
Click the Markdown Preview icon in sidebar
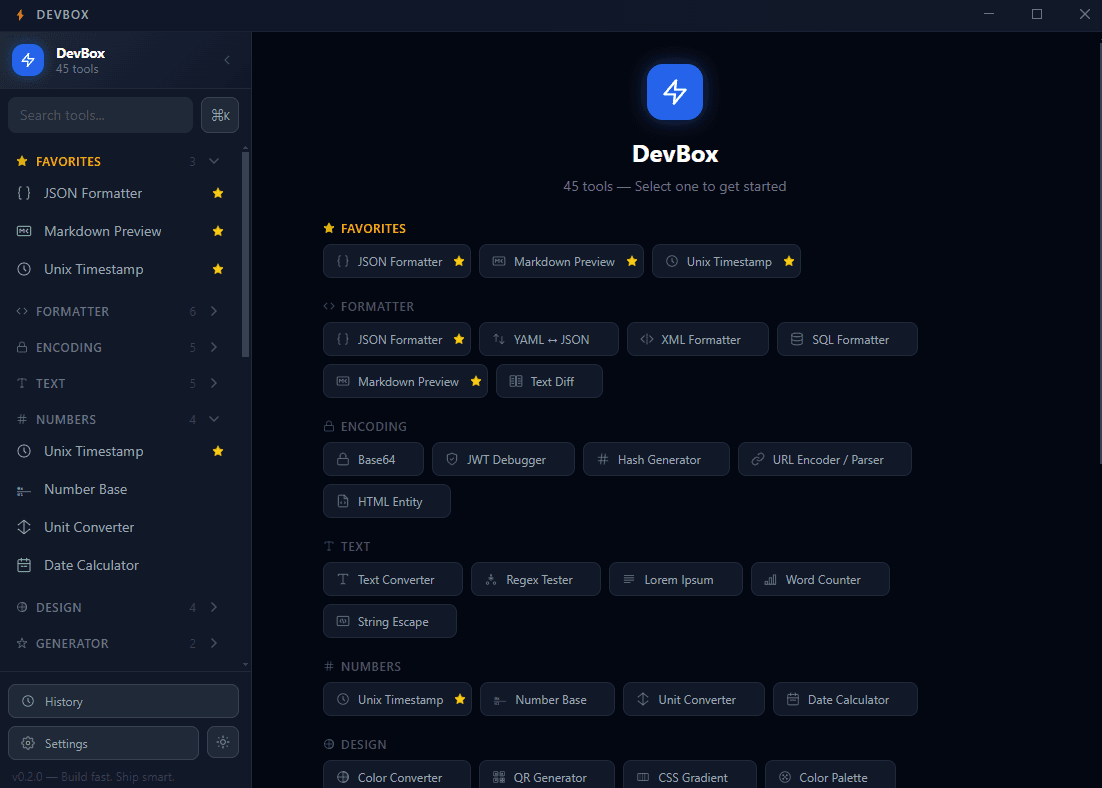(x=22, y=231)
